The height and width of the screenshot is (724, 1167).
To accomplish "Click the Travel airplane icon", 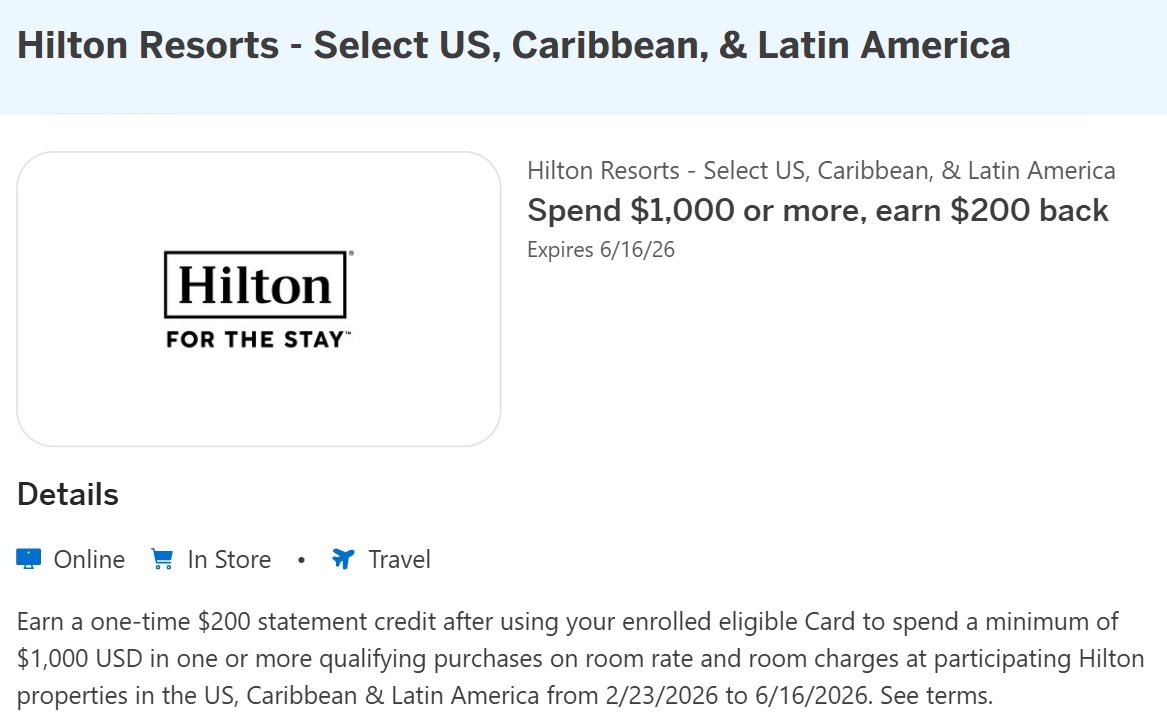I will [x=343, y=559].
